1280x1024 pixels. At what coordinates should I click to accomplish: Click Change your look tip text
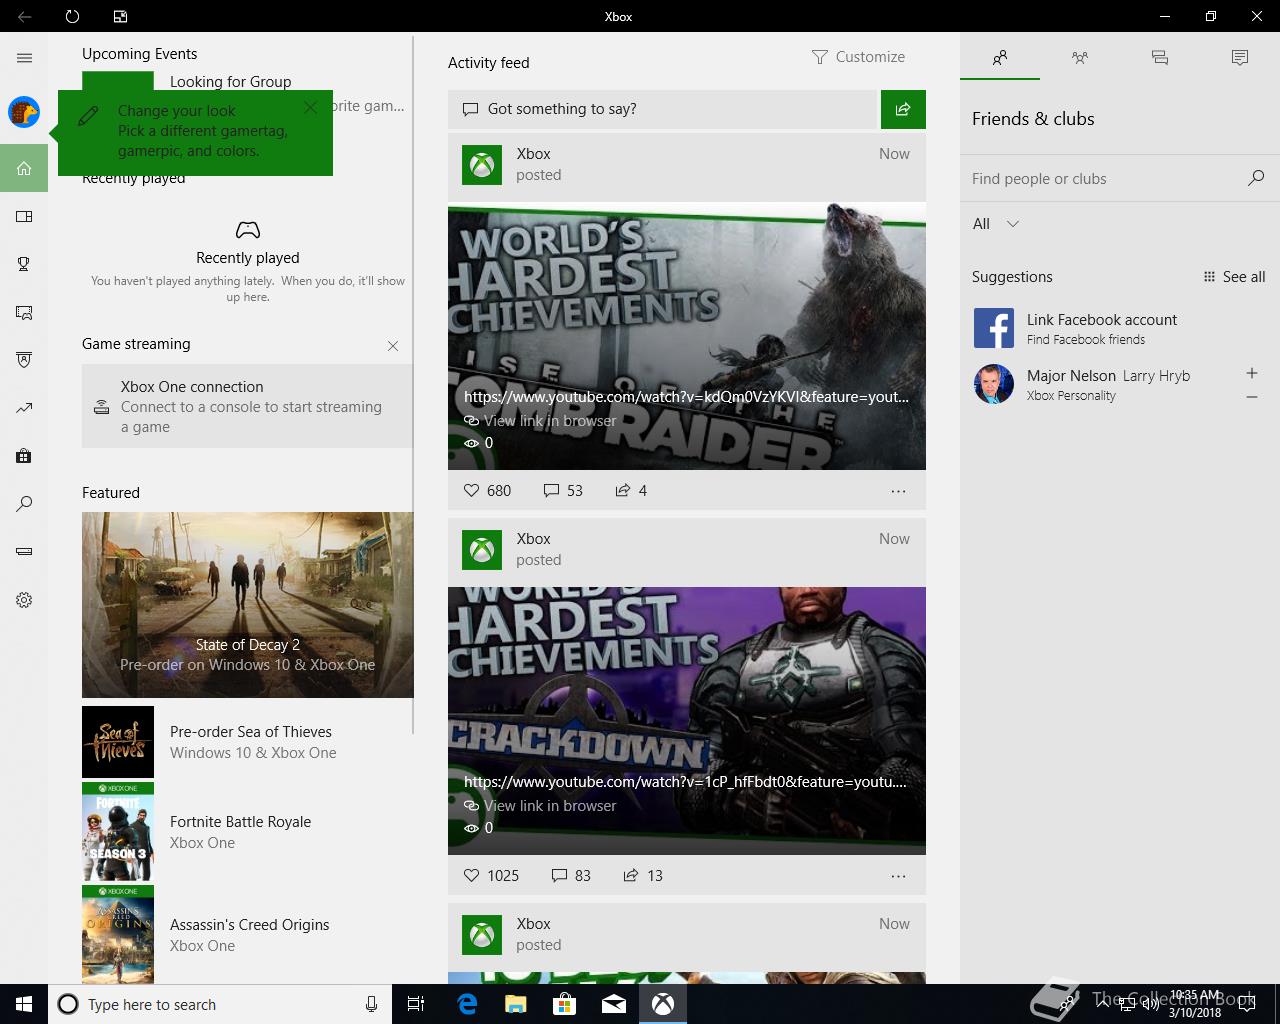pos(203,131)
